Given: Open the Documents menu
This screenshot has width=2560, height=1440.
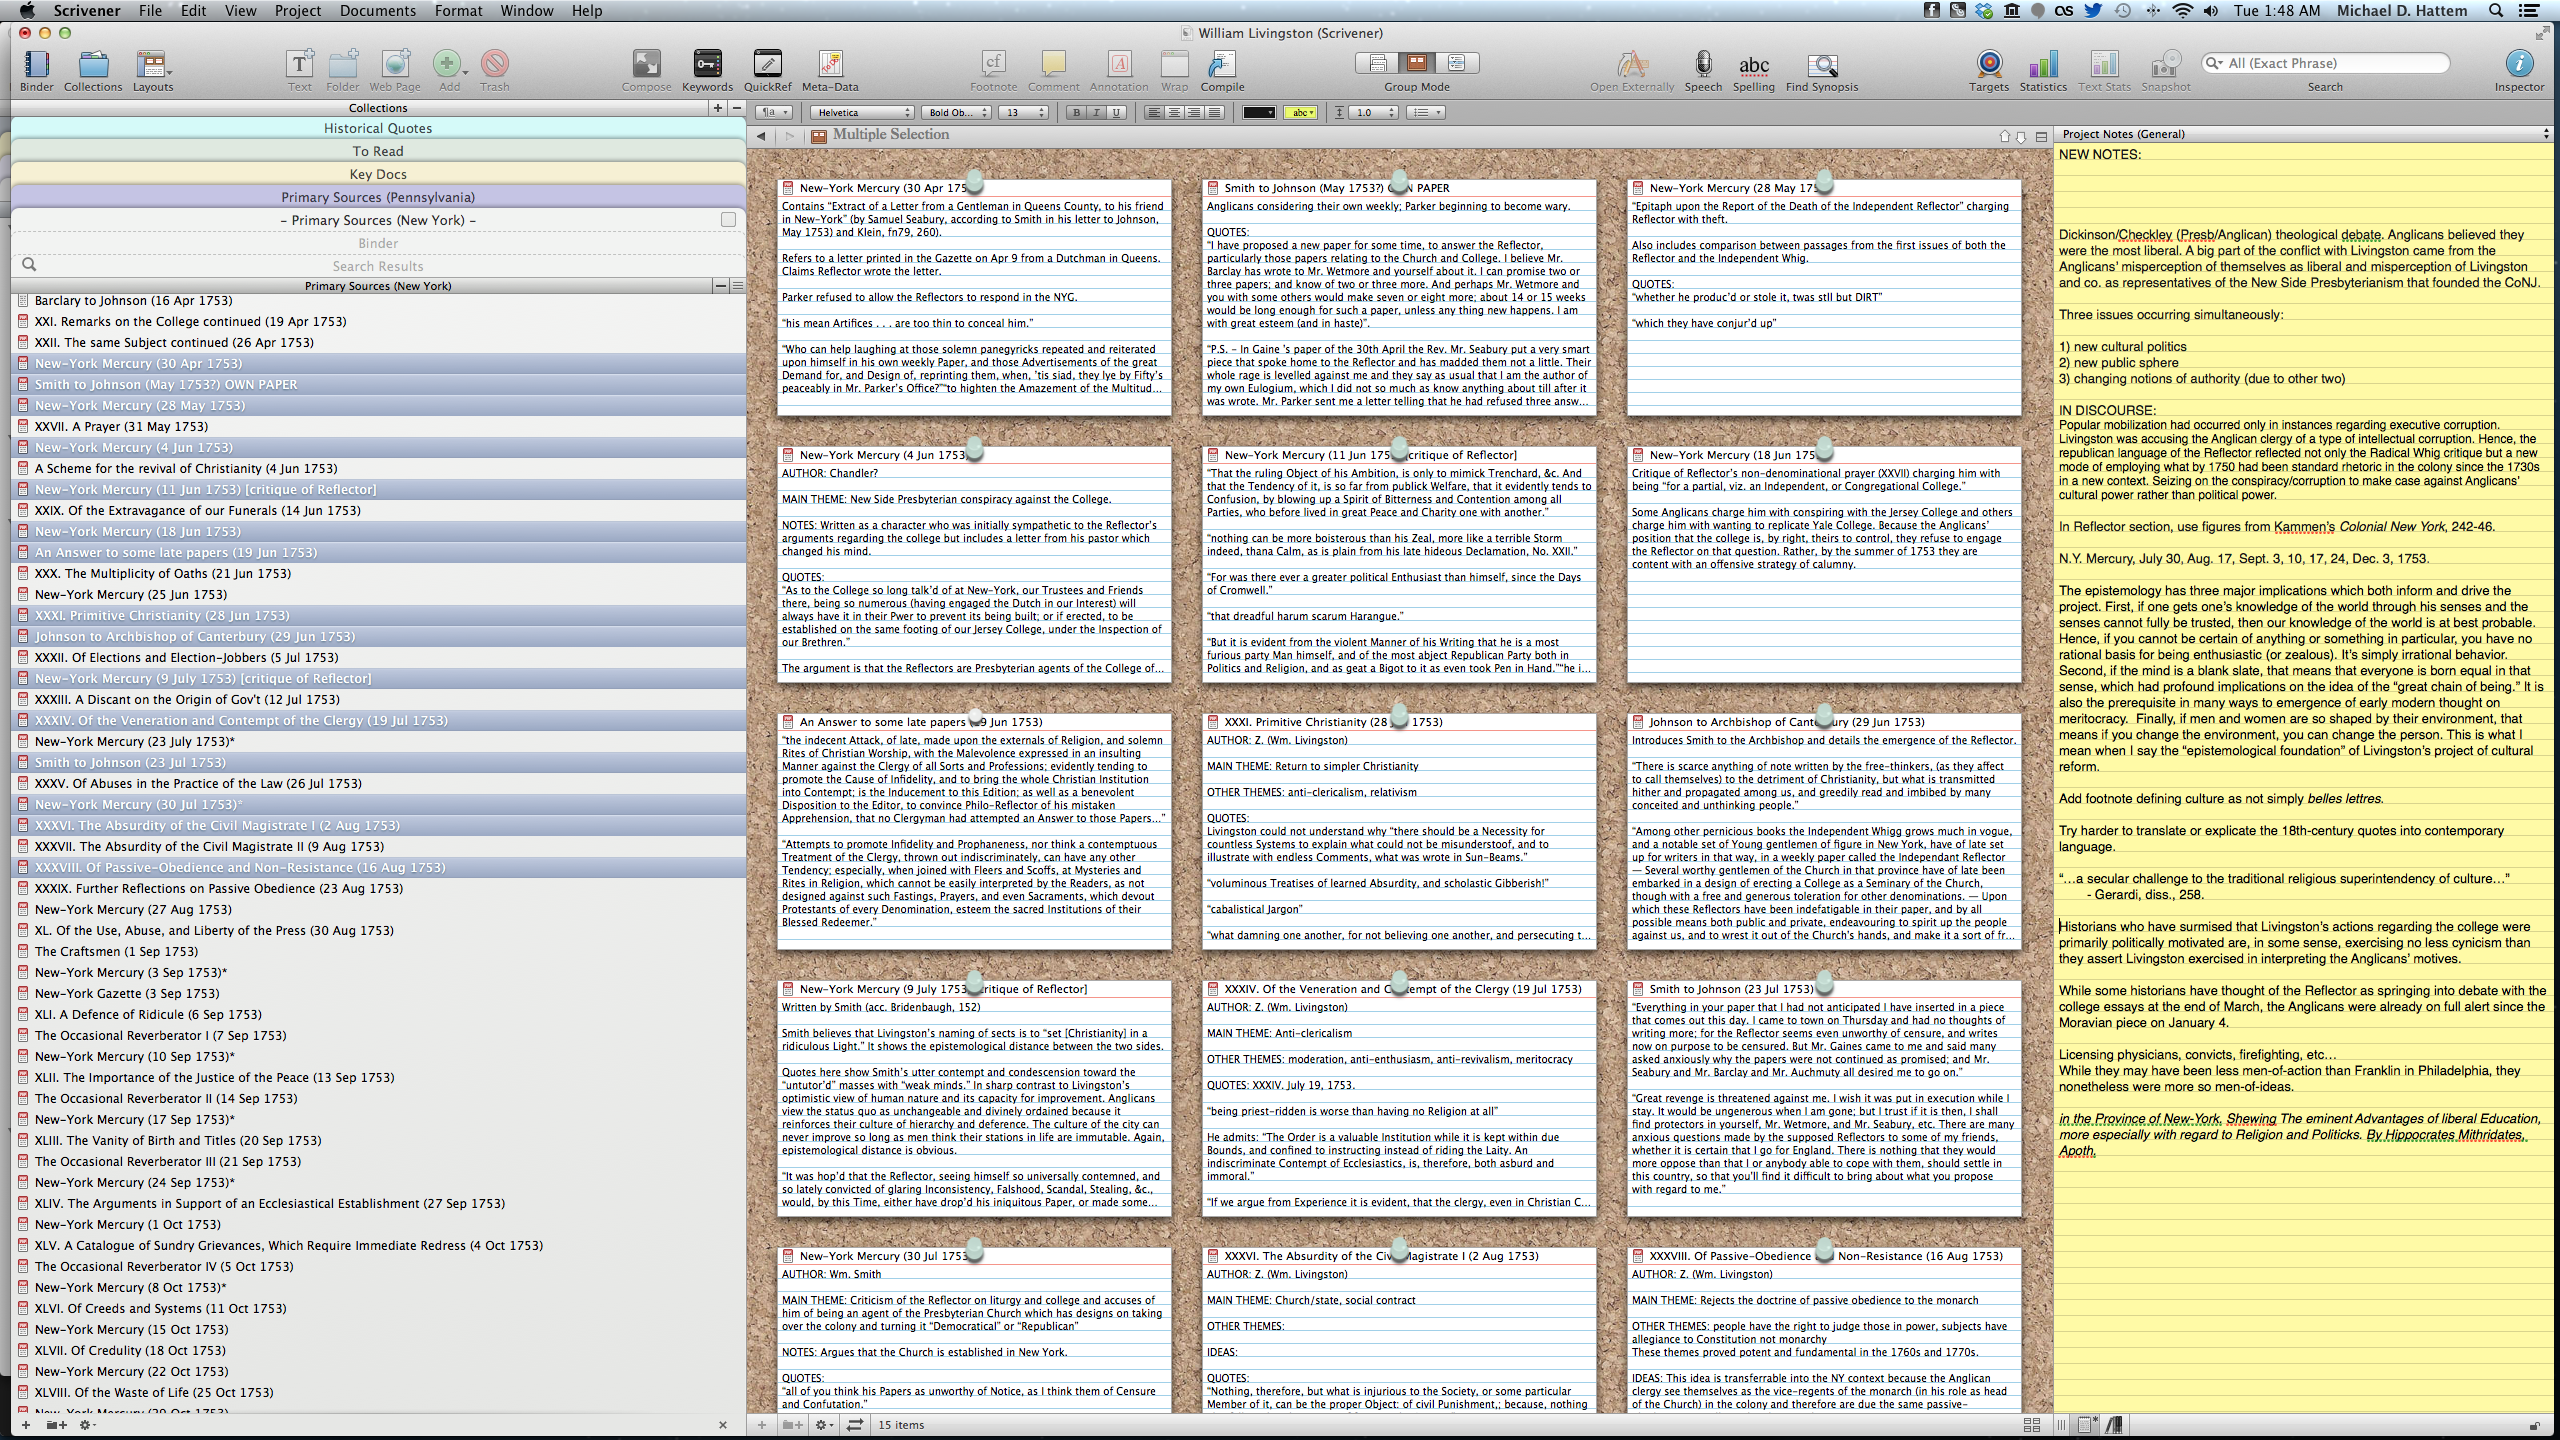Looking at the screenshot, I should tap(377, 11).
